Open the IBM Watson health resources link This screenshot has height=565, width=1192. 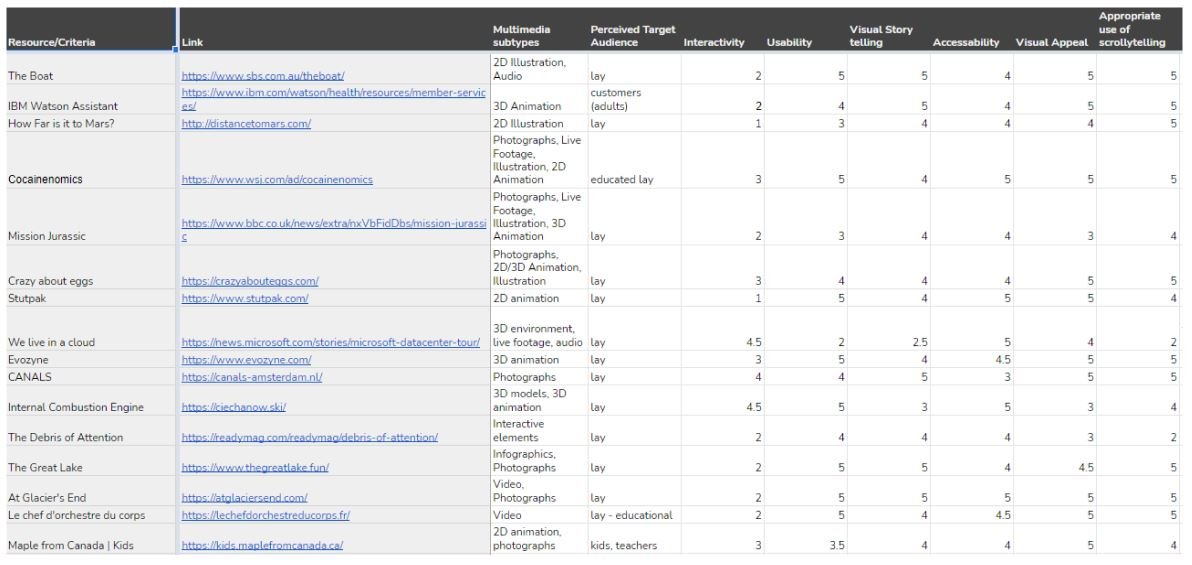[x=333, y=99]
